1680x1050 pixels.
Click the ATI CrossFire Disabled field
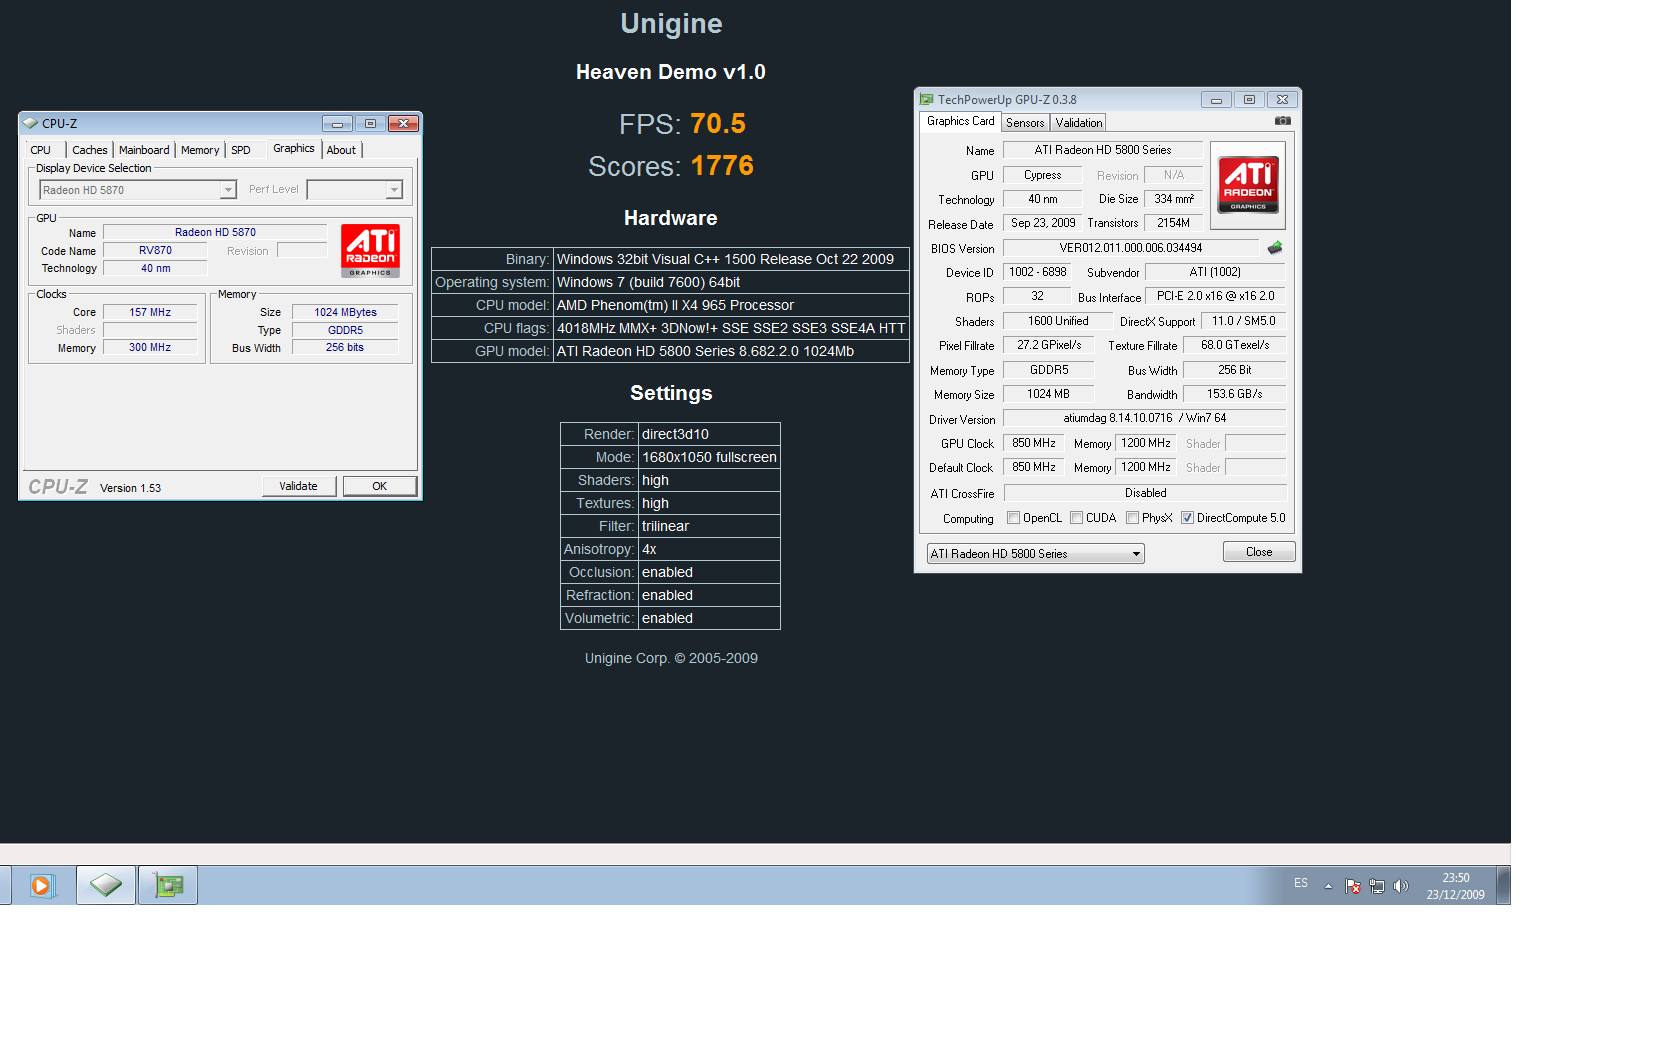1145,493
